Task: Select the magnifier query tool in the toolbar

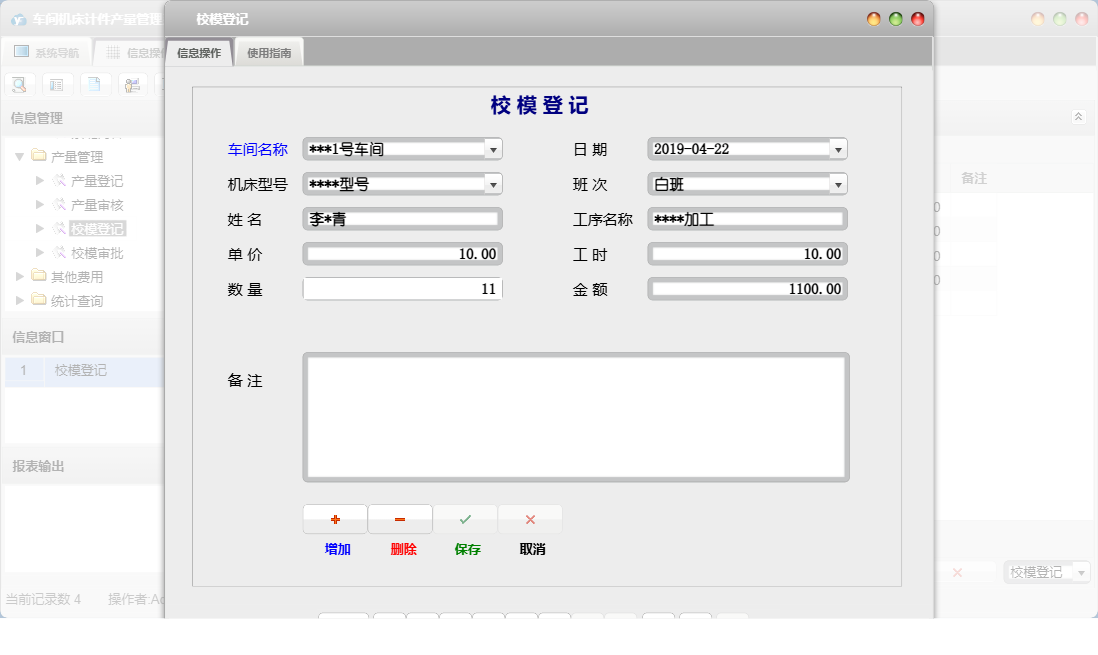Action: [x=18, y=84]
